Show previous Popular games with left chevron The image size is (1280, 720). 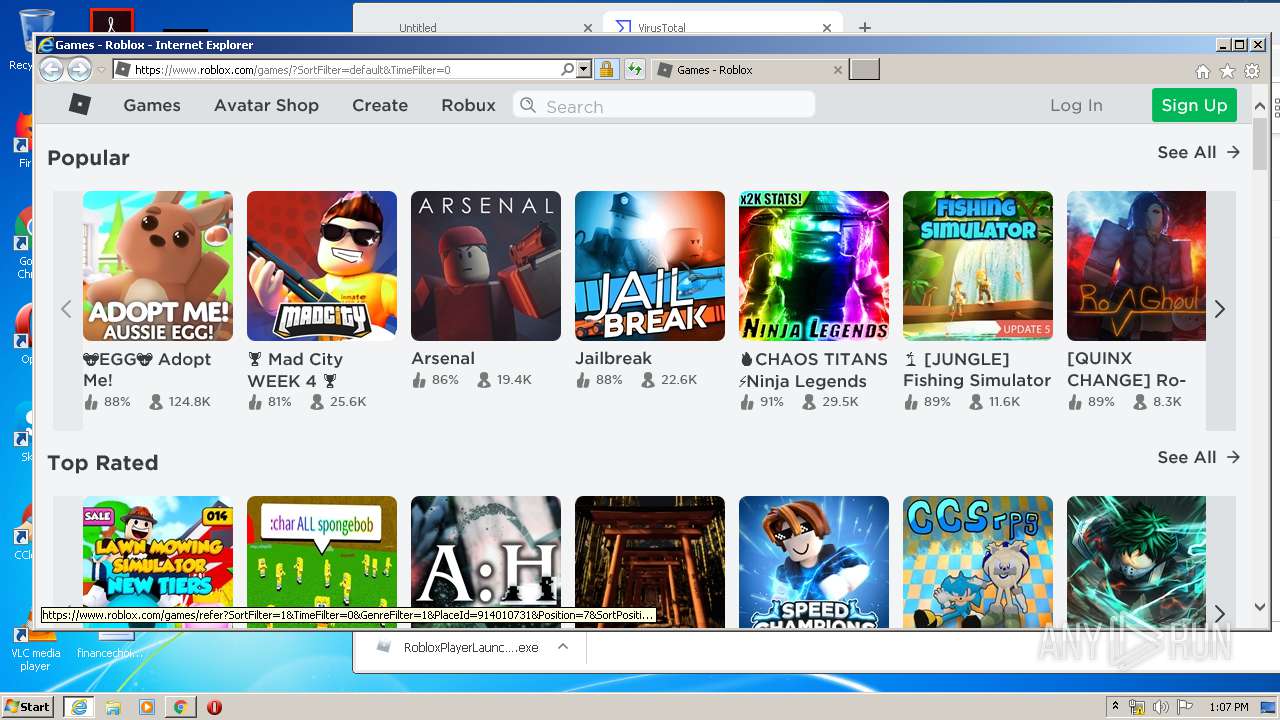[67, 309]
